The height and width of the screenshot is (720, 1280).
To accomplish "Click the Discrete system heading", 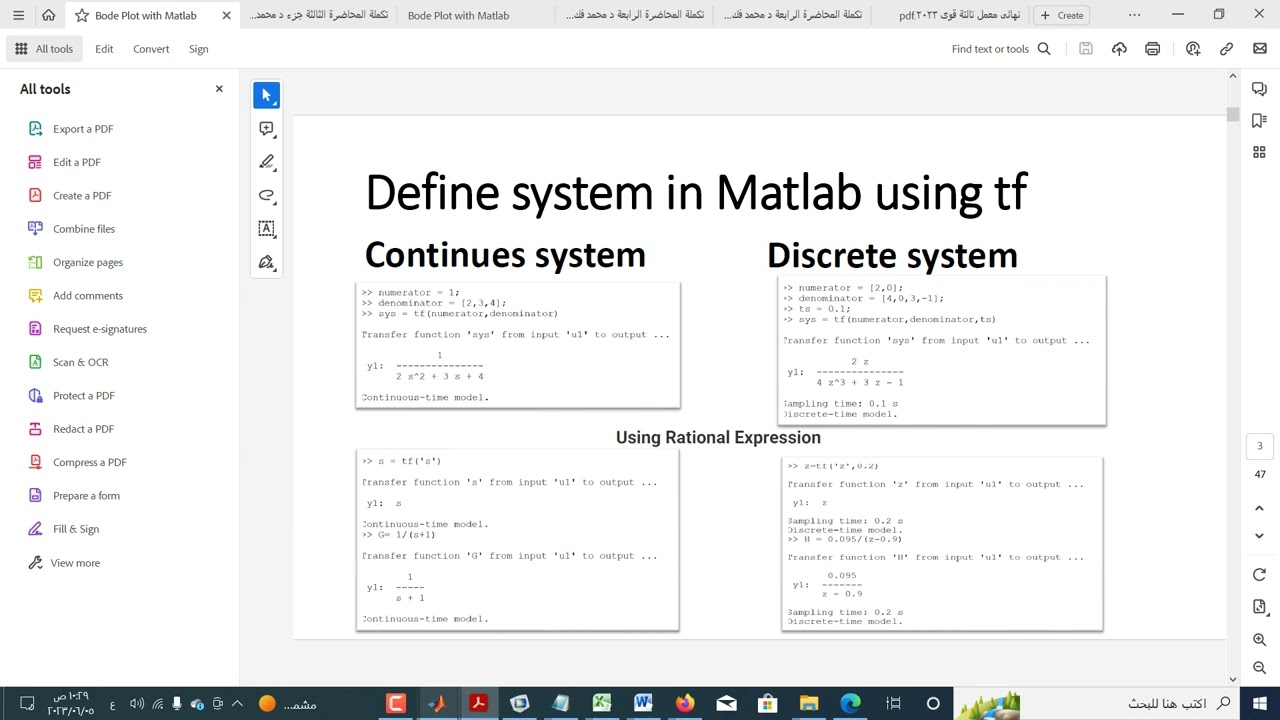I will [892, 256].
